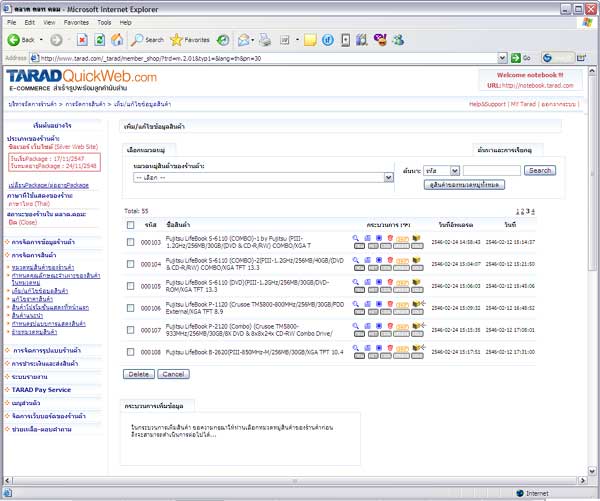The image size is (600, 501).
Task: Open the Edit menu
Action: 29,23
